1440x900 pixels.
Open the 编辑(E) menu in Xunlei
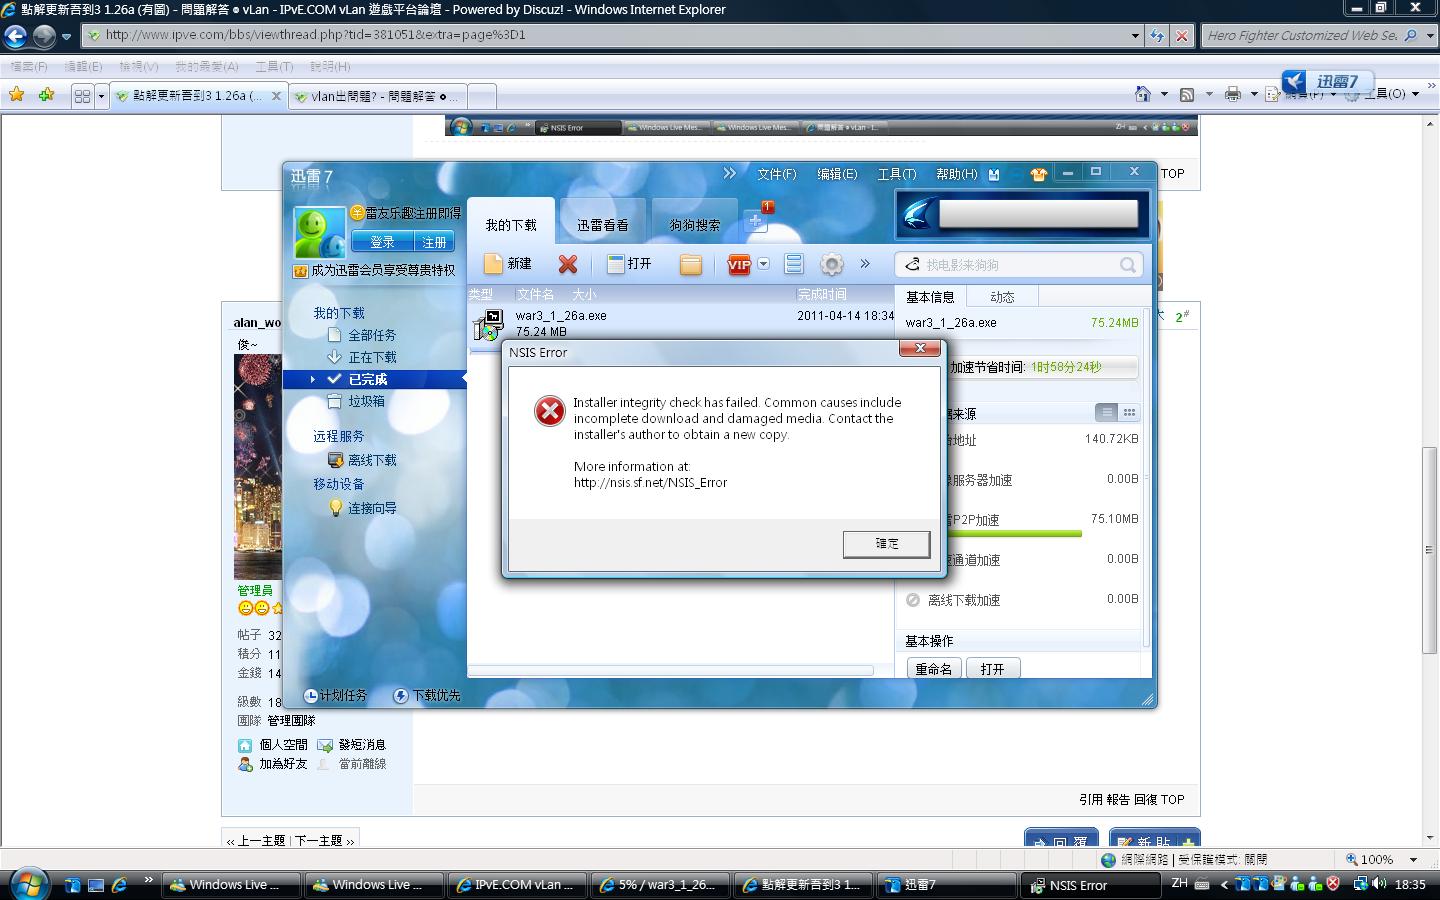click(837, 174)
